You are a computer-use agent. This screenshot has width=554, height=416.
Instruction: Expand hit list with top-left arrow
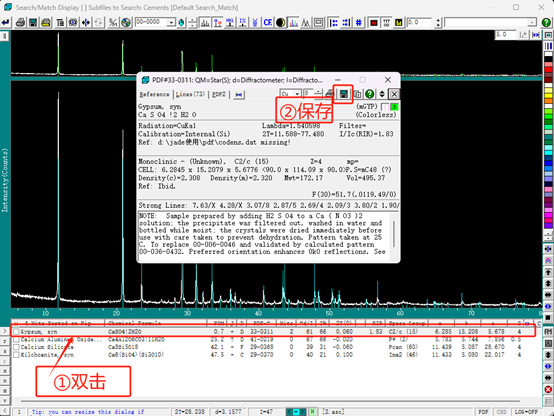pyautogui.click(x=5, y=331)
